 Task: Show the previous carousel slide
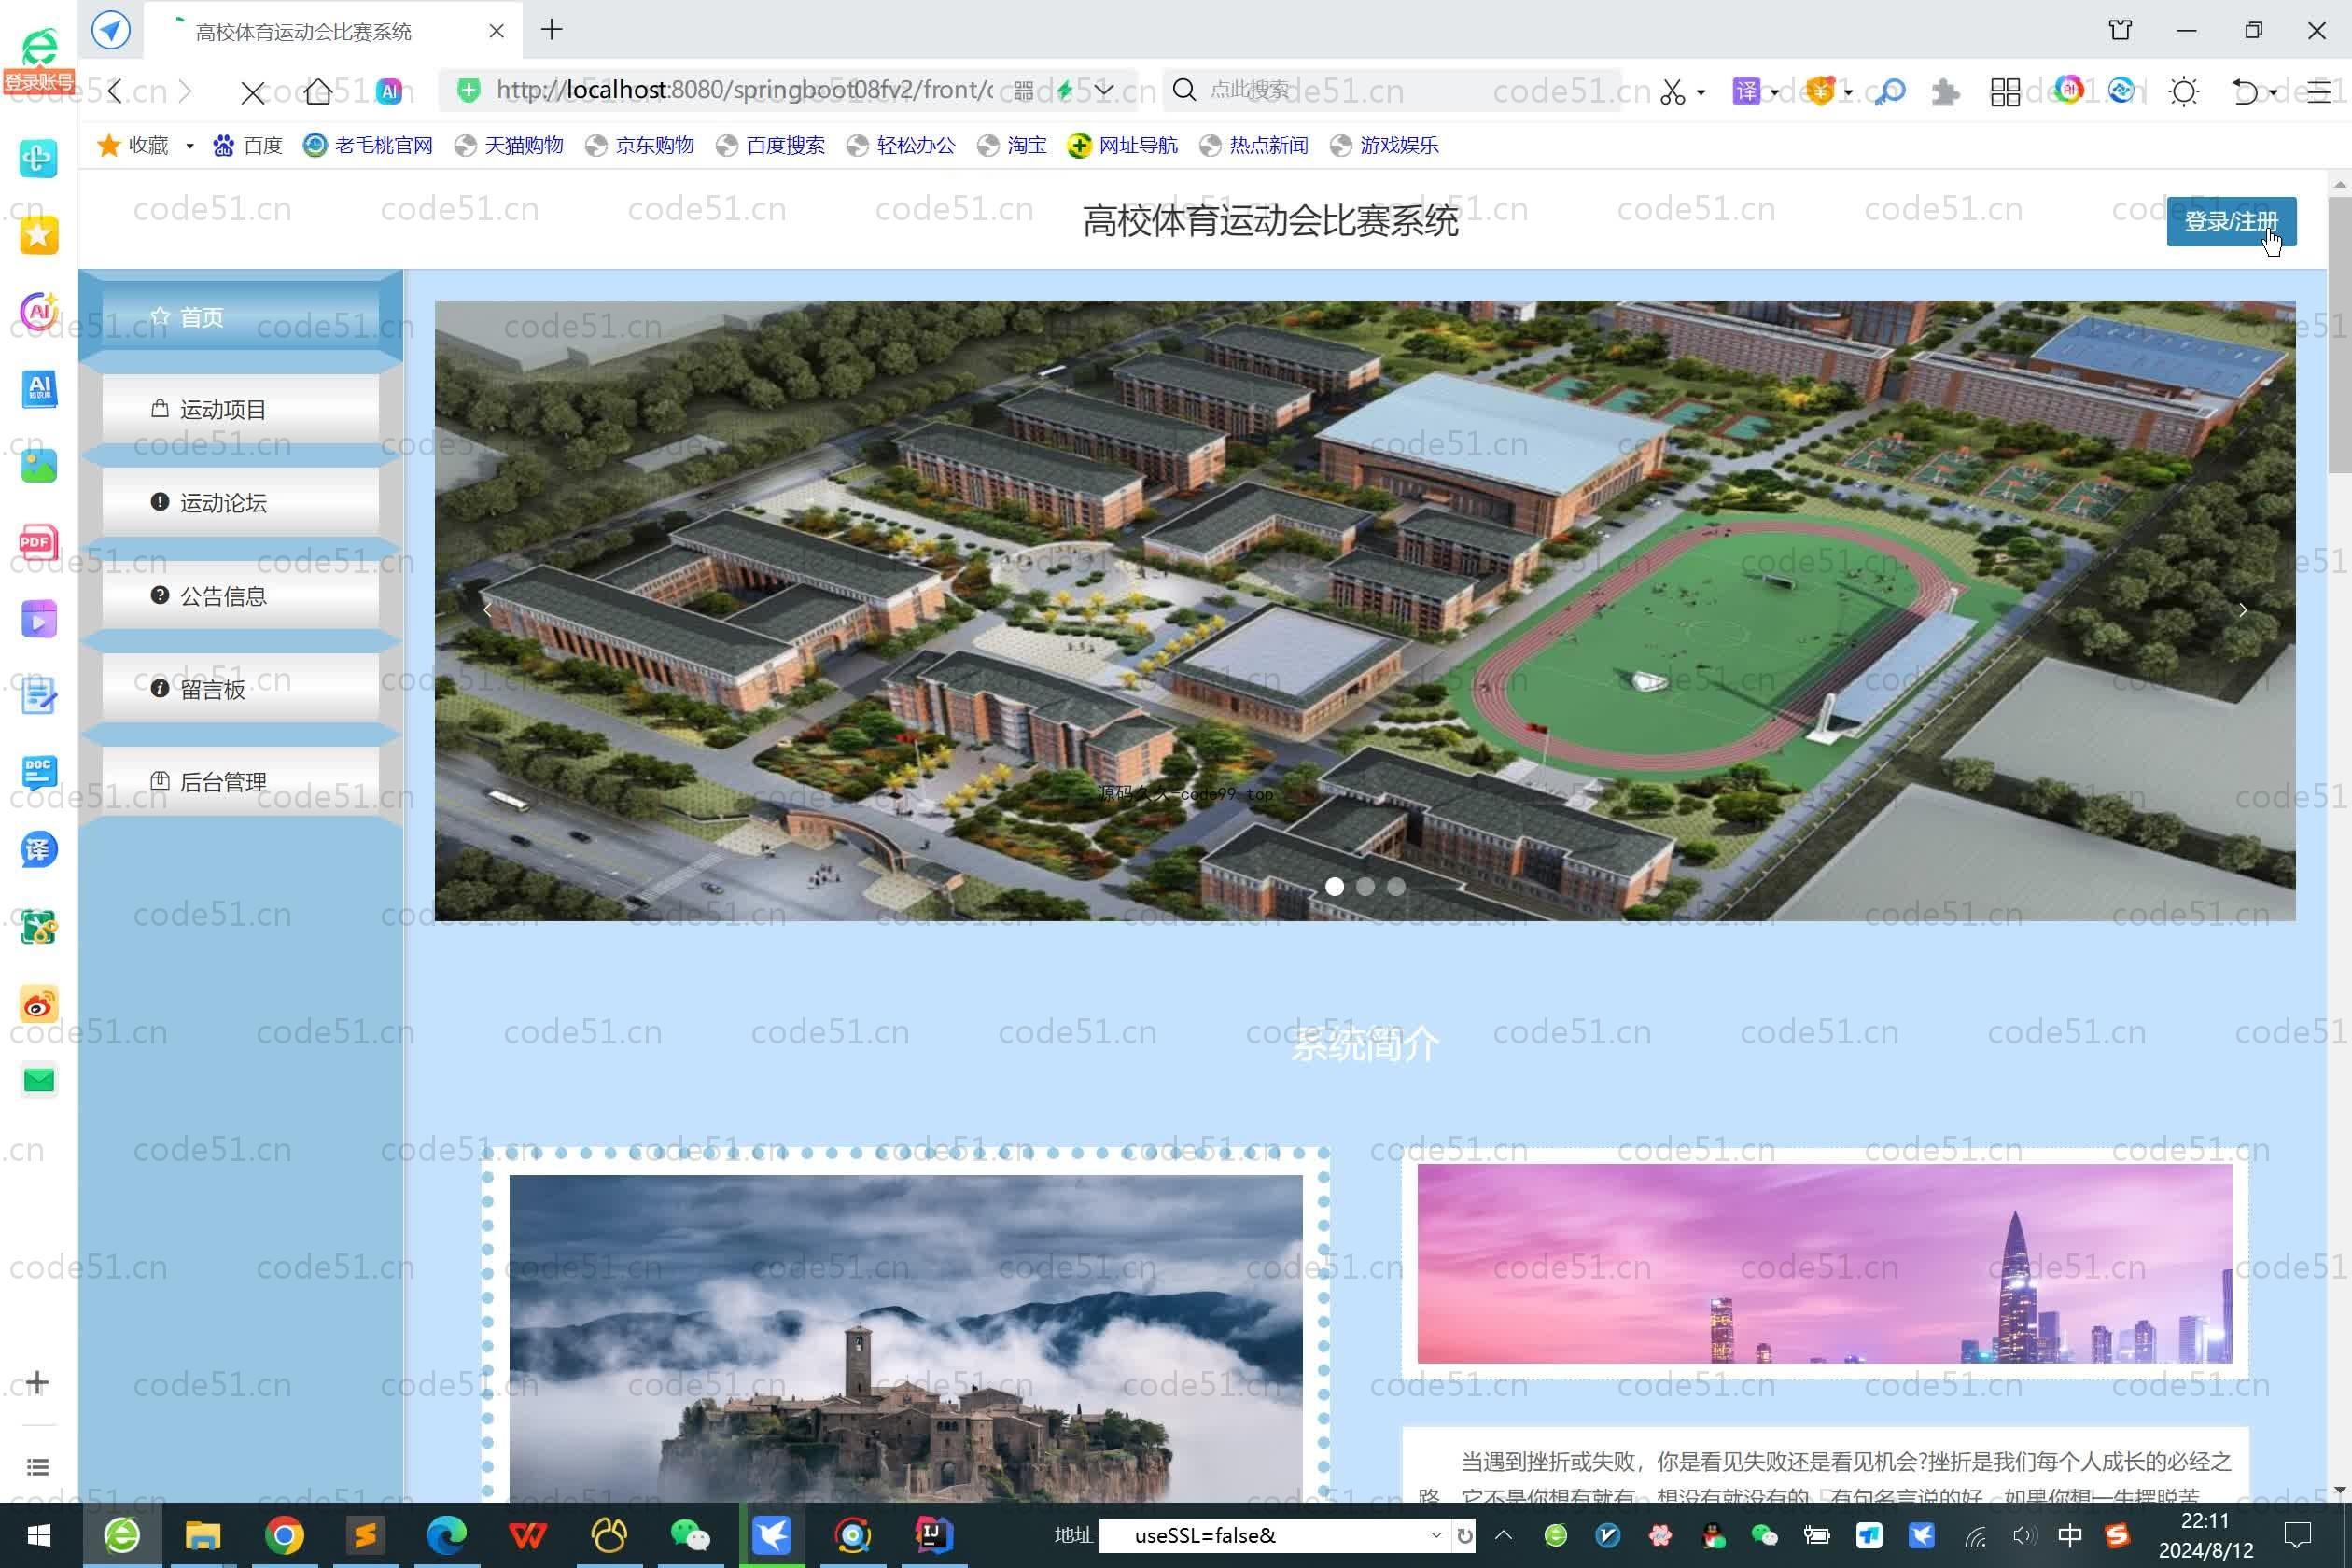click(x=487, y=610)
